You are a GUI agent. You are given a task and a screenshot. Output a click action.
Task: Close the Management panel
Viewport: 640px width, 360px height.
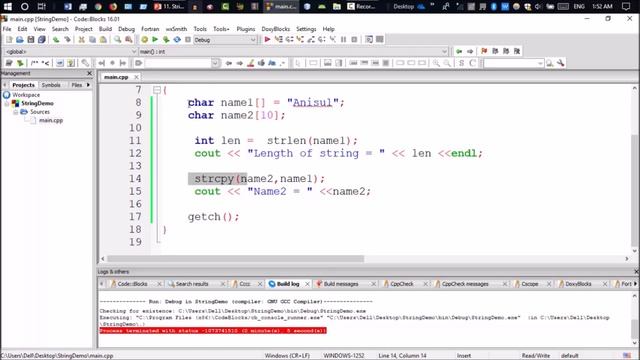coord(89,73)
